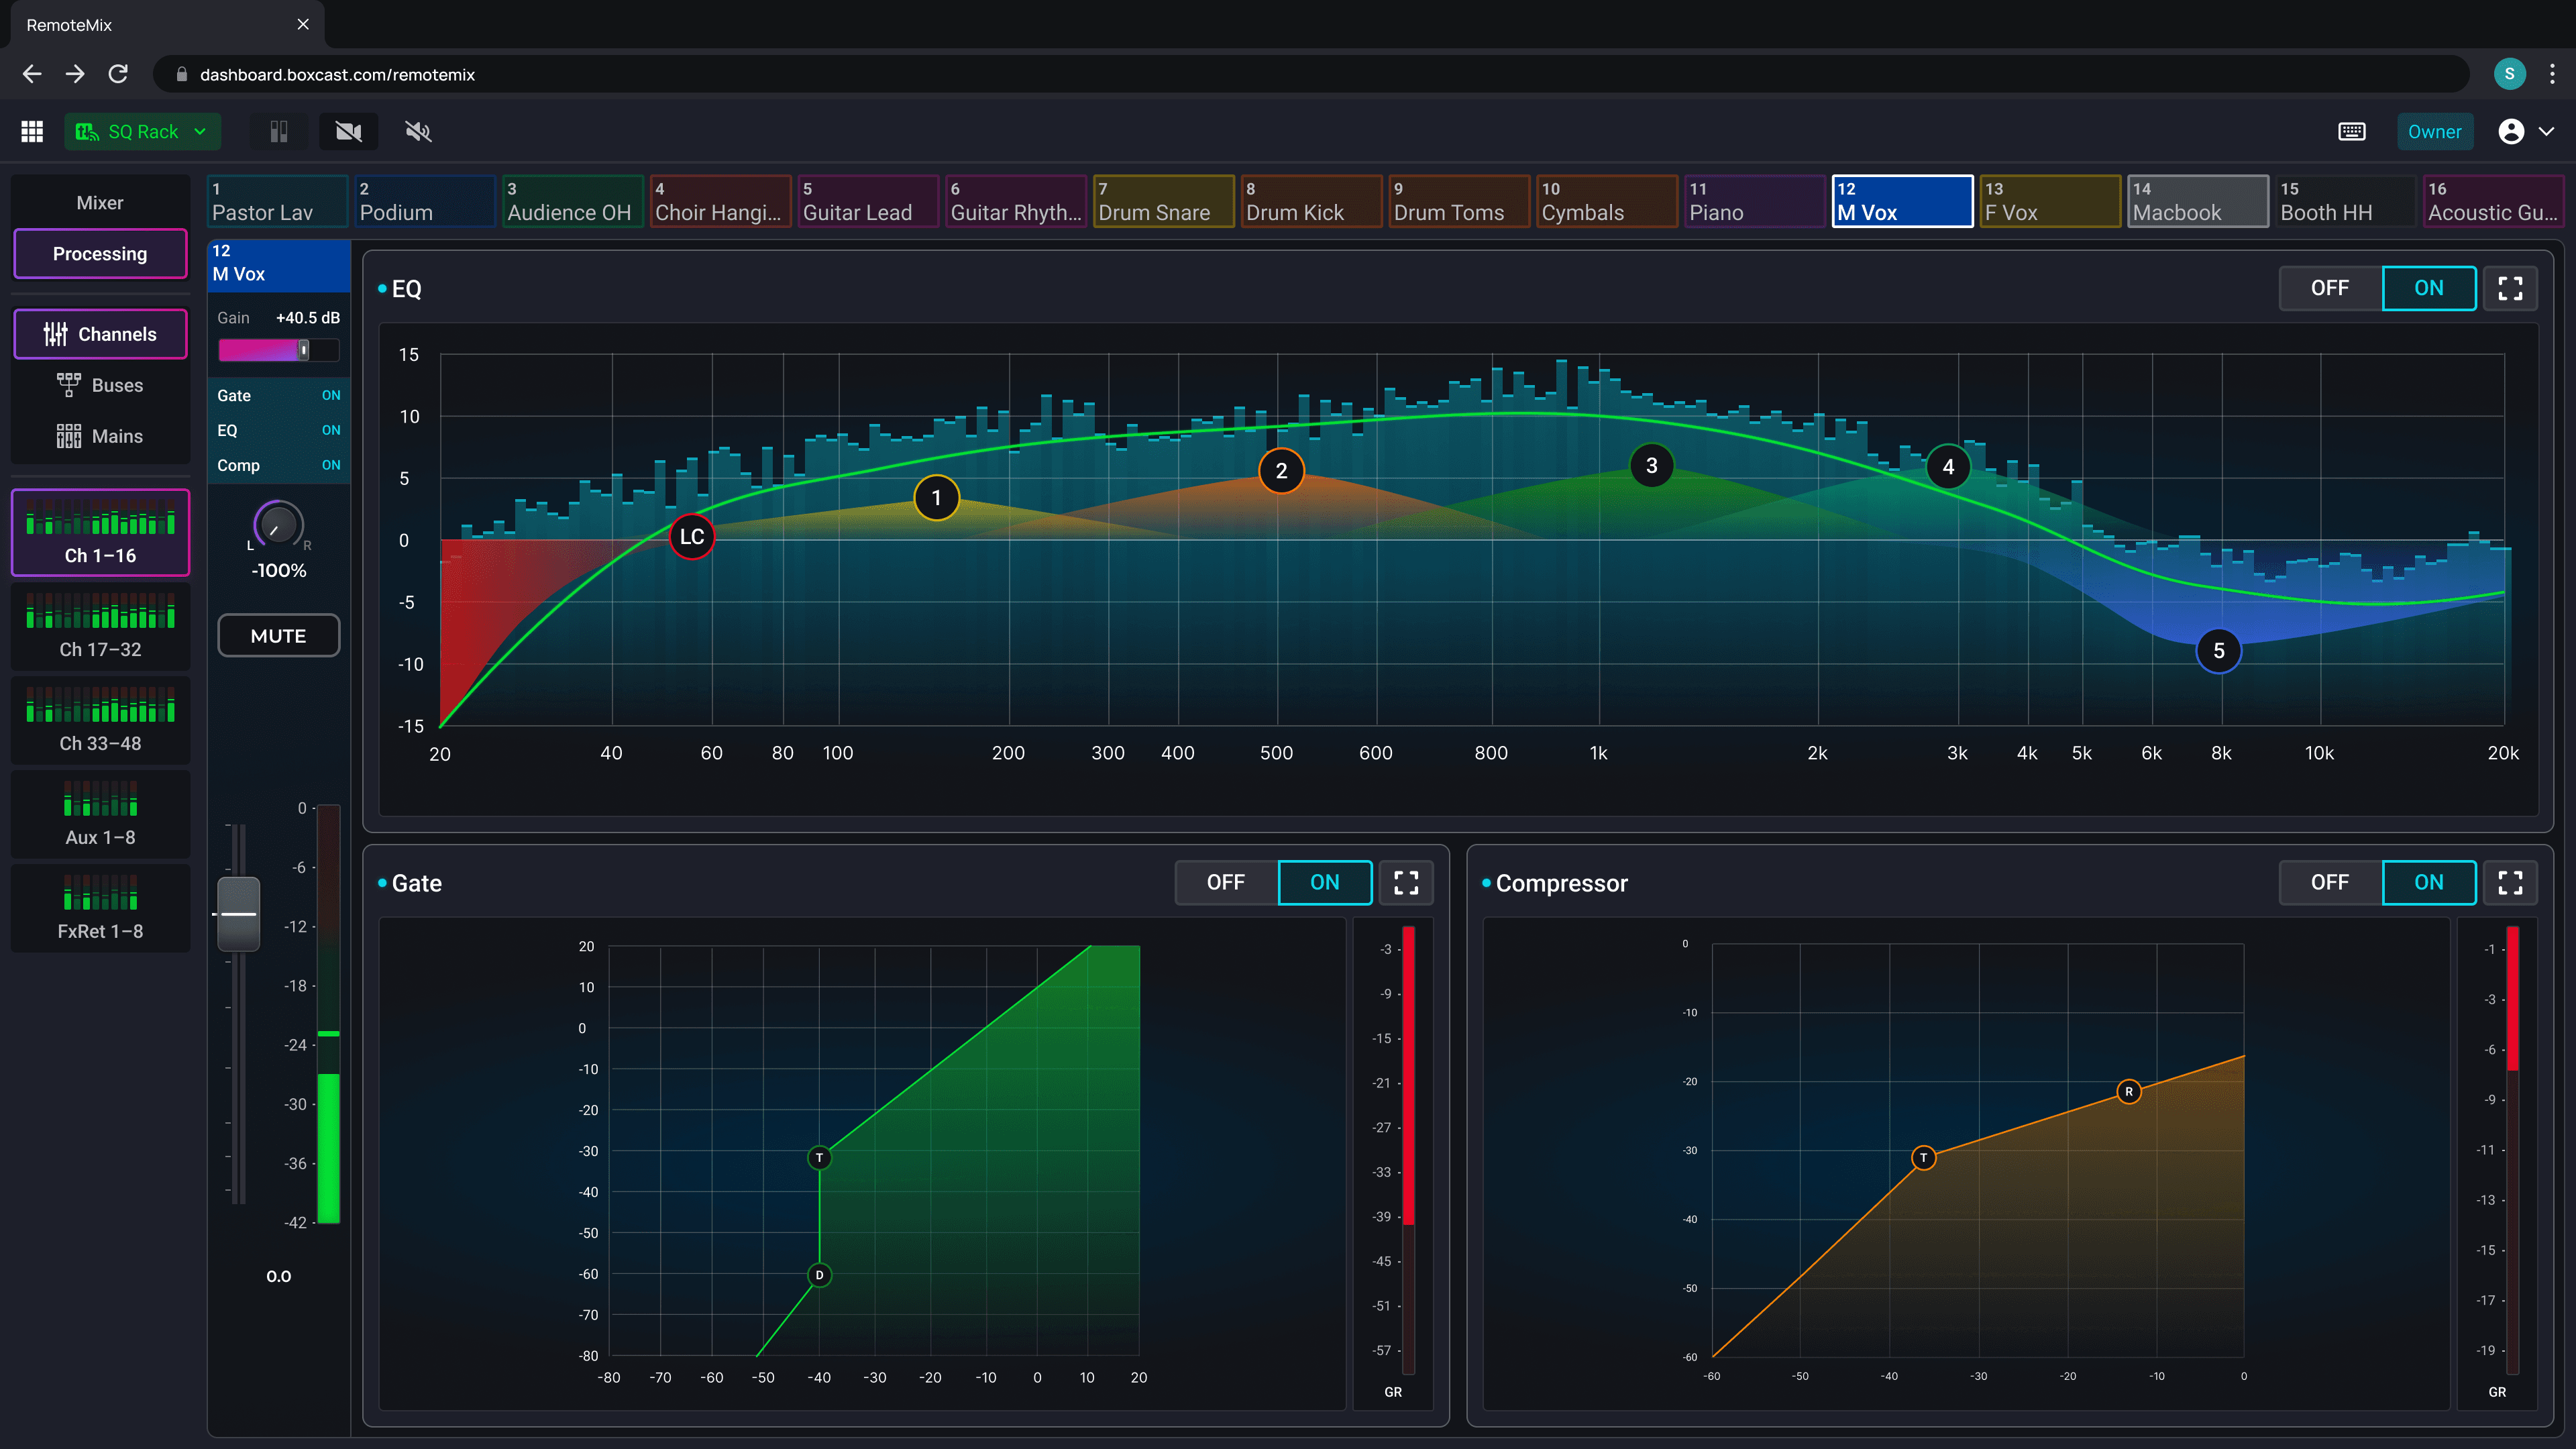Select EQ band 5 node
Screen dimensions: 2576x1449
[2218, 651]
